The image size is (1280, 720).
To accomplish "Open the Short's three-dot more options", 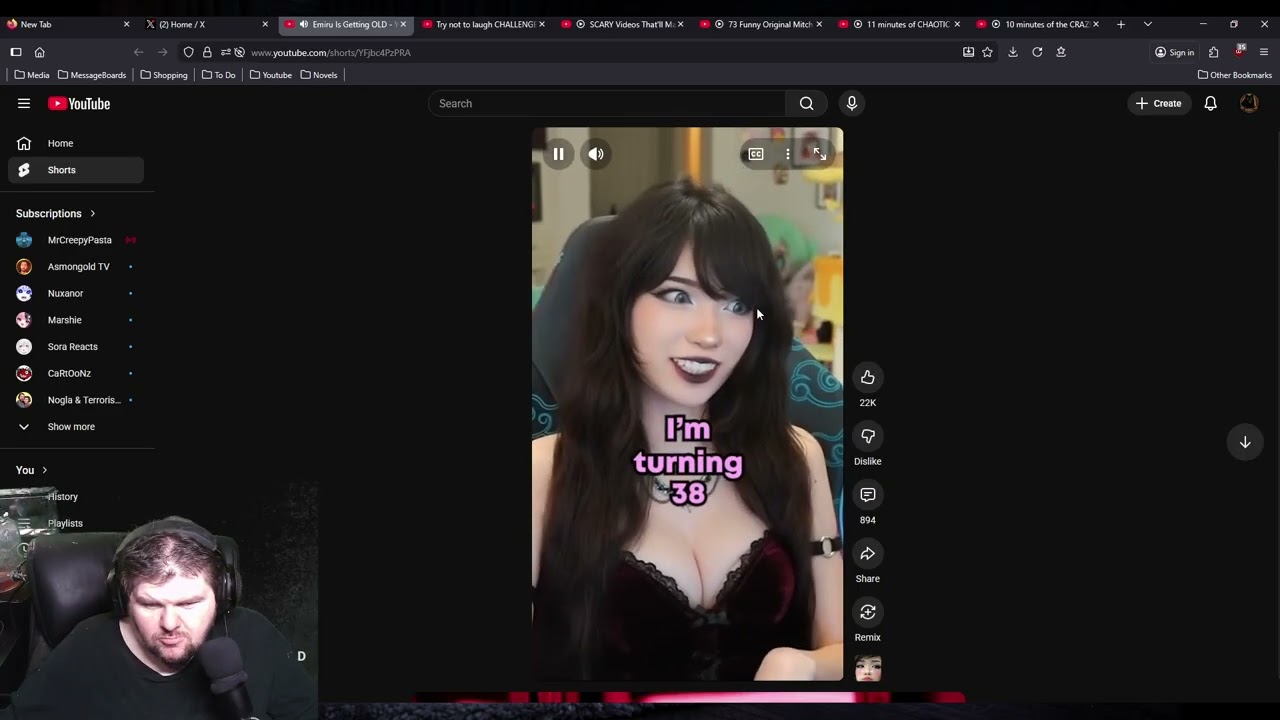I will tap(788, 154).
